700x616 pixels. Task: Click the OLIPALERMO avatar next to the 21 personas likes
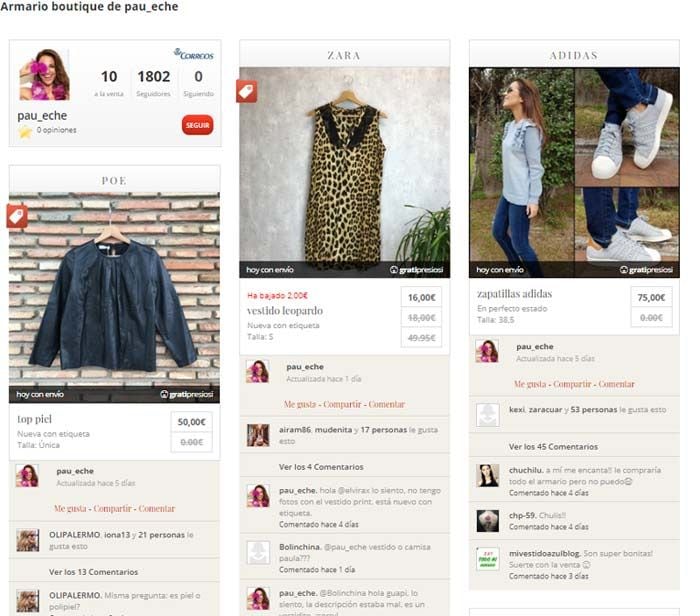[x=28, y=540]
